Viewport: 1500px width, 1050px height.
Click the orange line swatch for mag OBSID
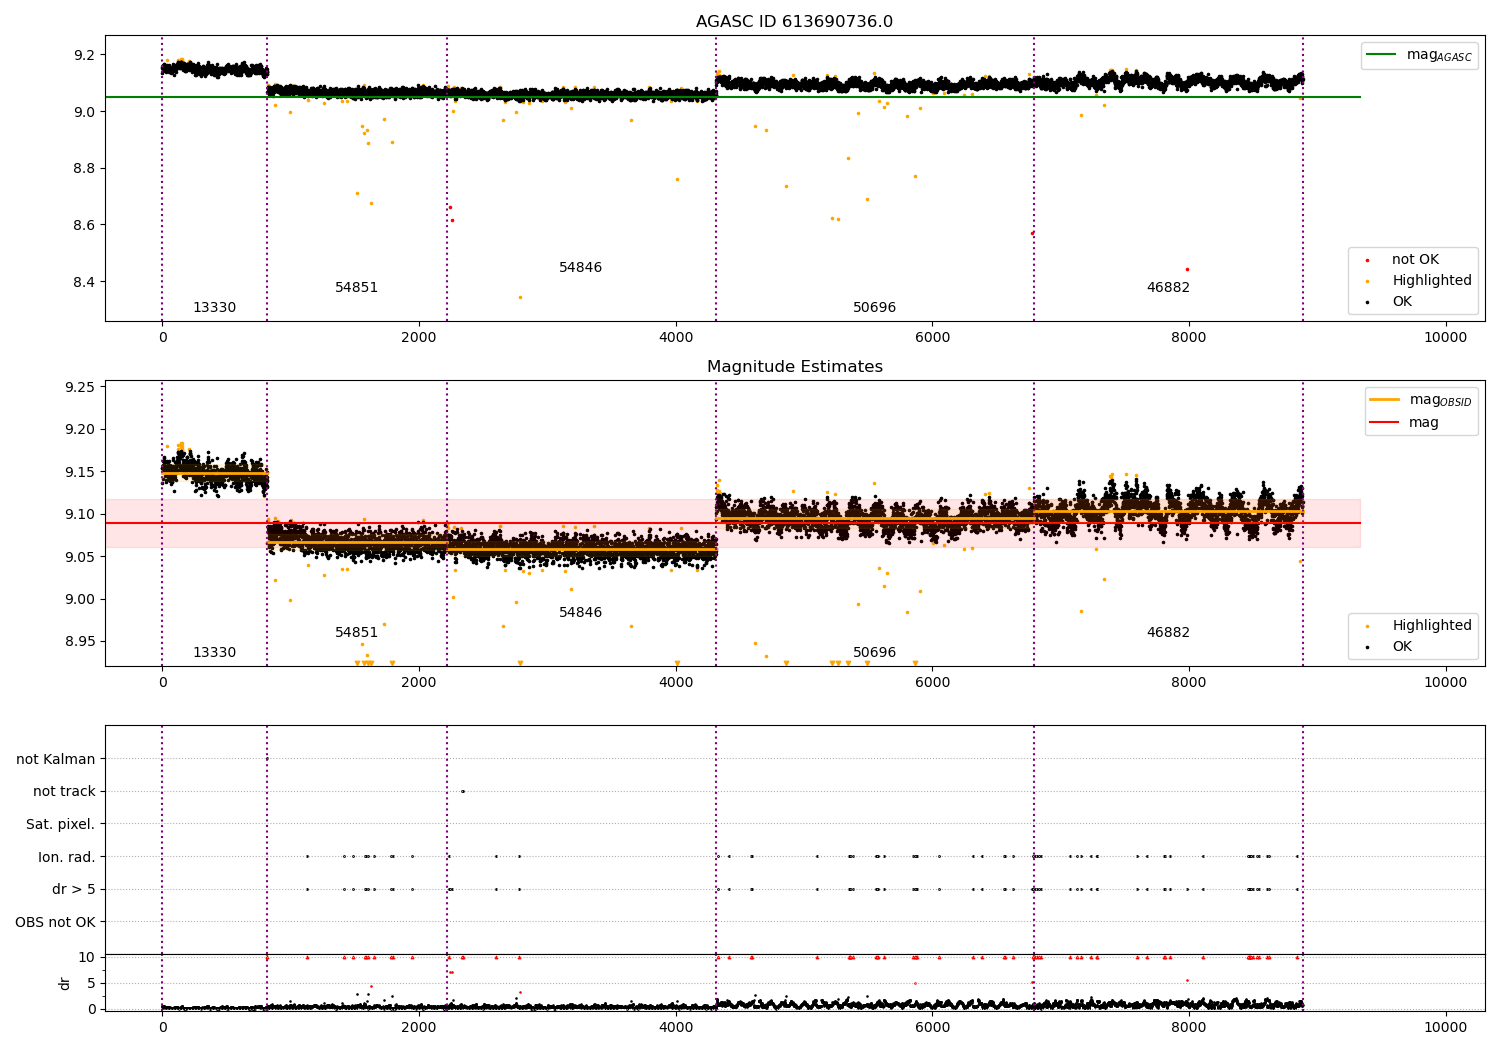pos(1384,400)
